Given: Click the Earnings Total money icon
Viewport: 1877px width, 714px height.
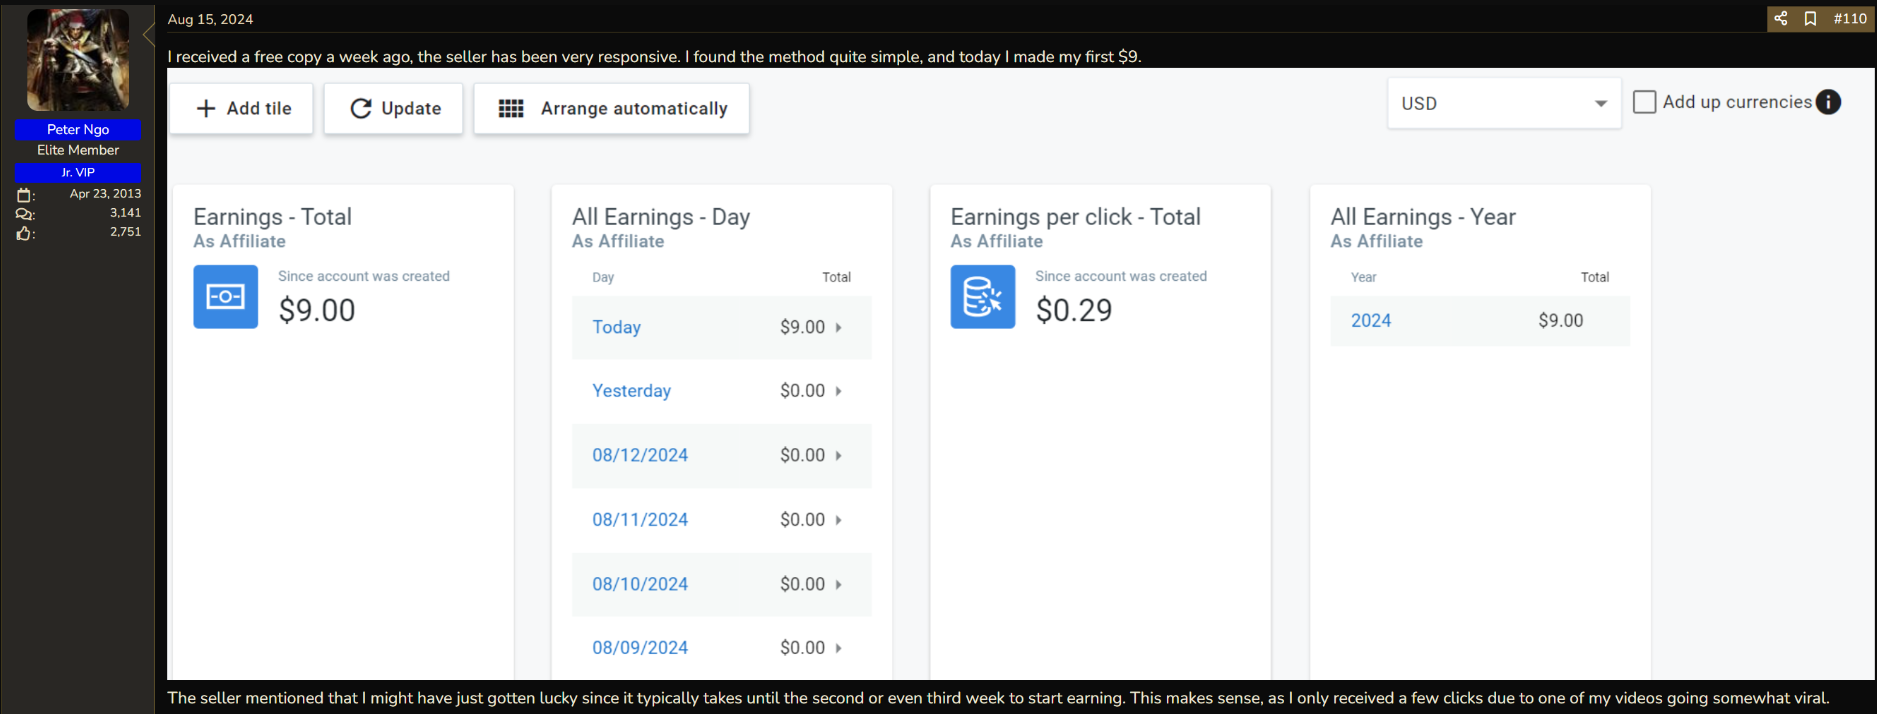Looking at the screenshot, I should pos(225,297).
